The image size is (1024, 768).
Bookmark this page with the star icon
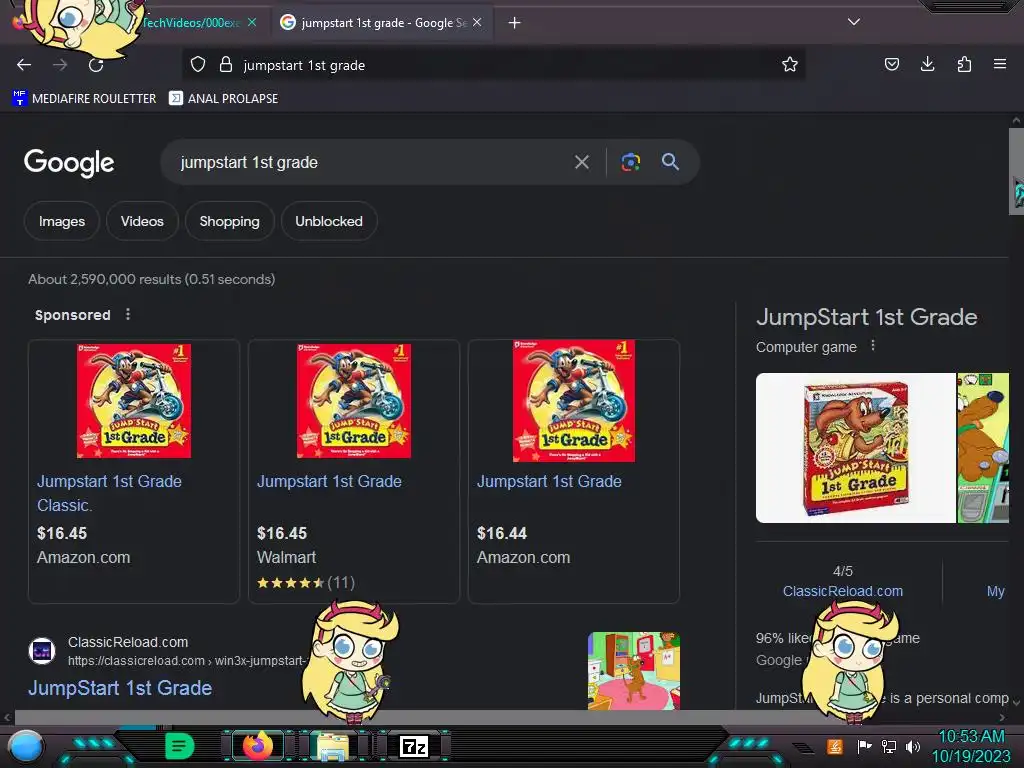point(790,65)
